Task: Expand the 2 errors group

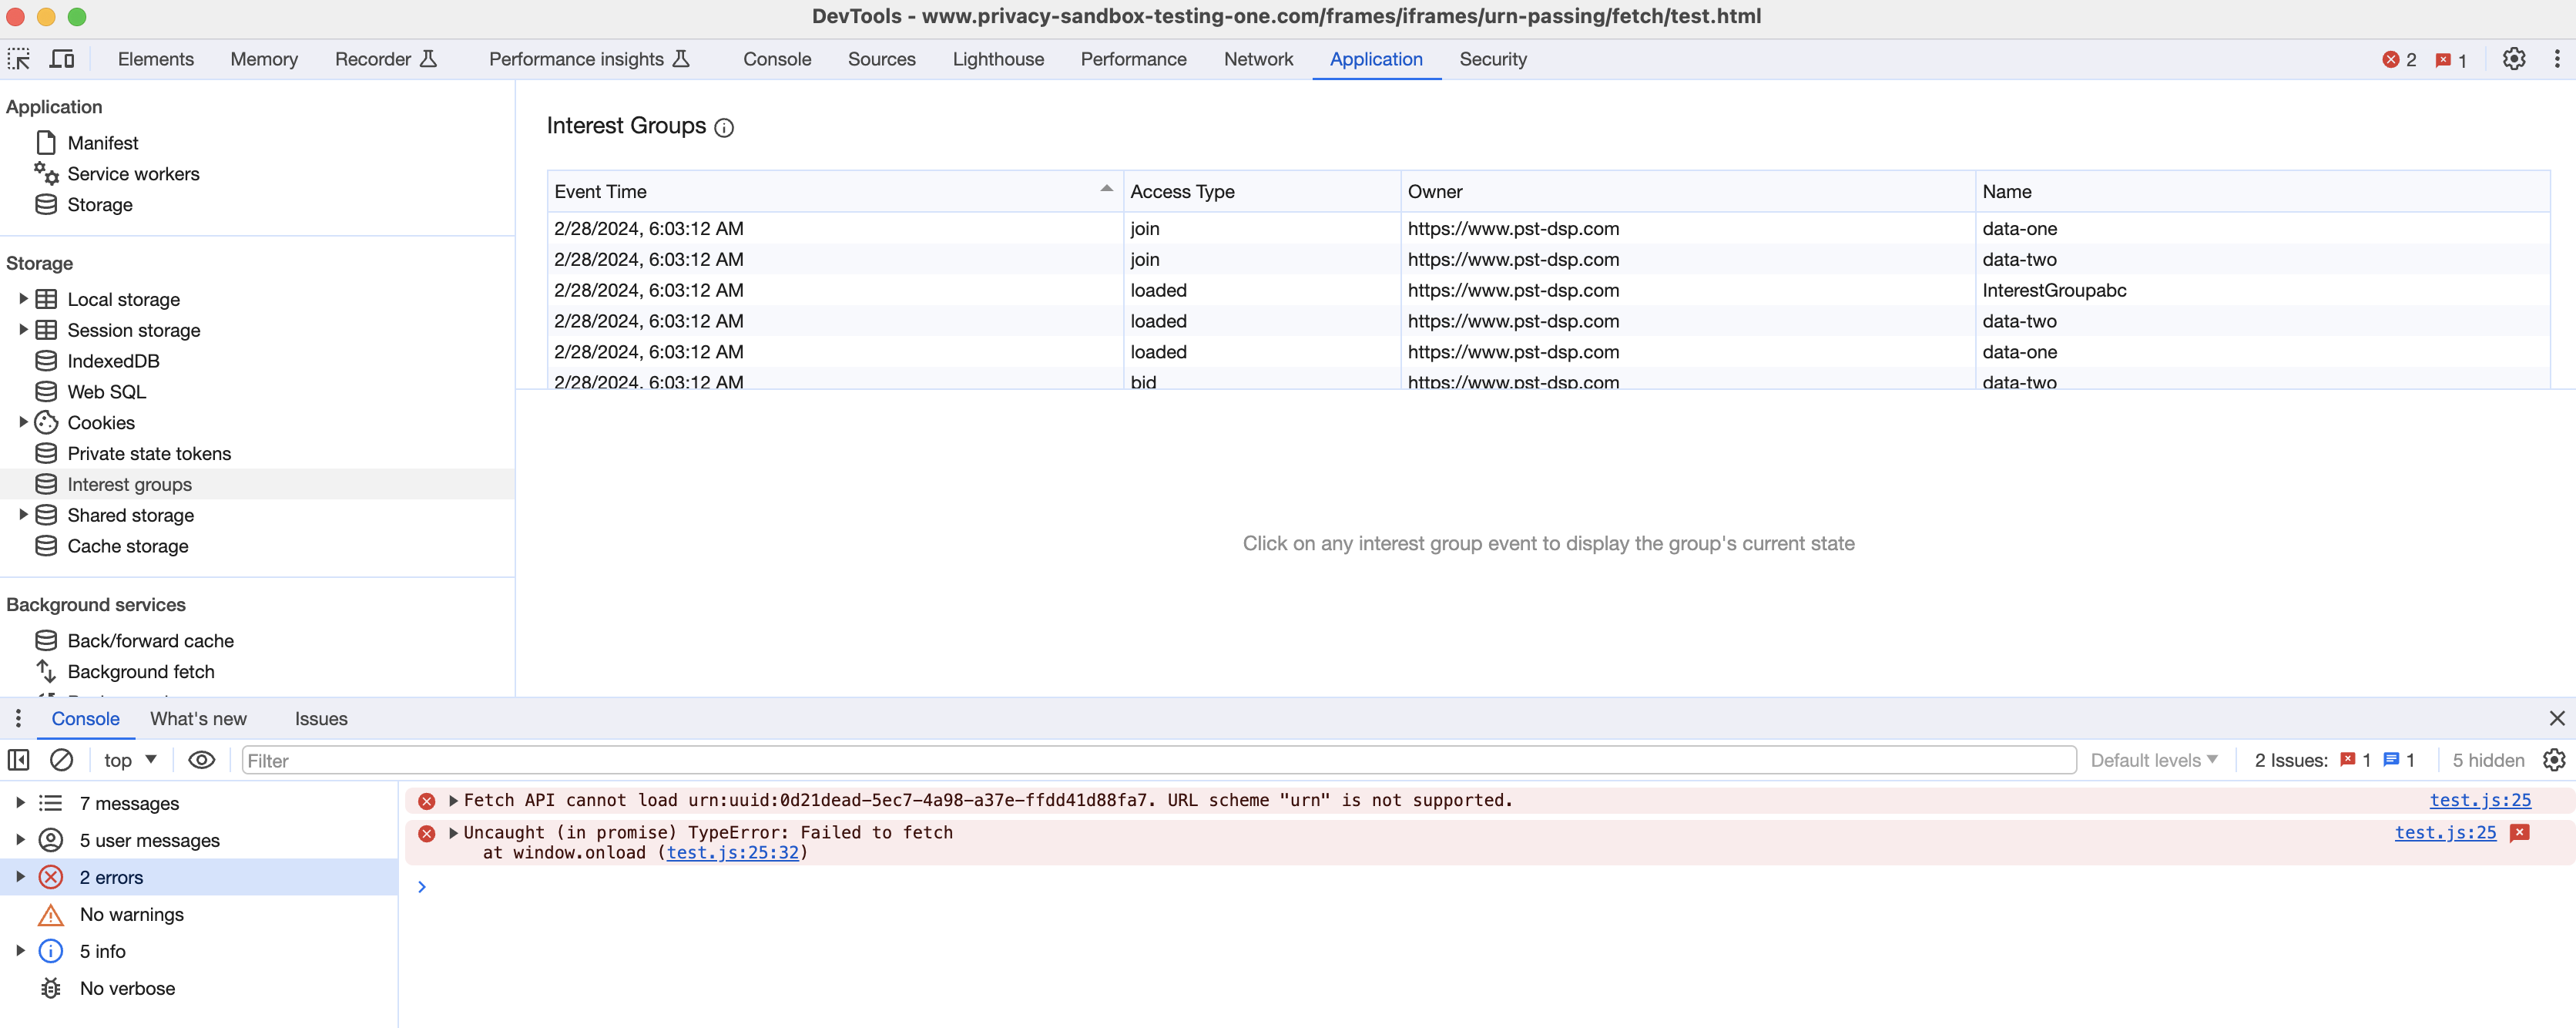Action: click(x=20, y=877)
